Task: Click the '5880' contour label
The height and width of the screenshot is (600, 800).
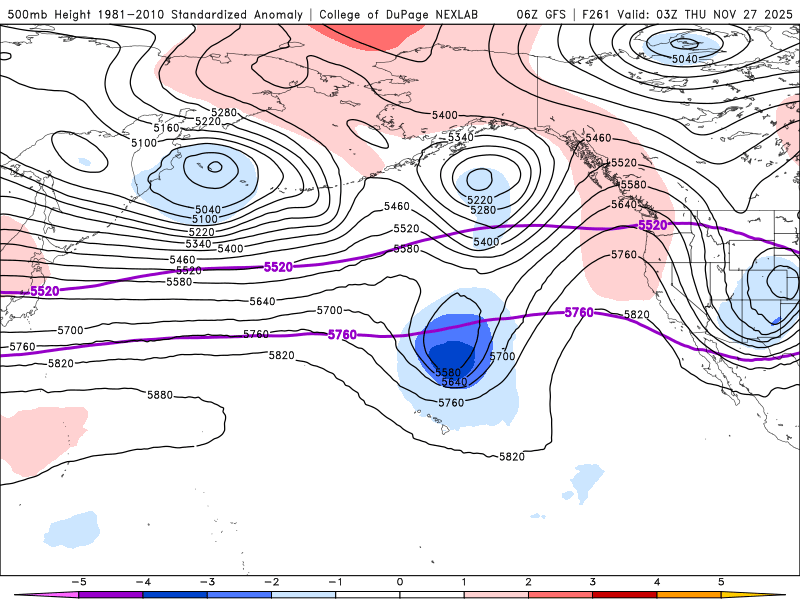Action: click(x=160, y=395)
